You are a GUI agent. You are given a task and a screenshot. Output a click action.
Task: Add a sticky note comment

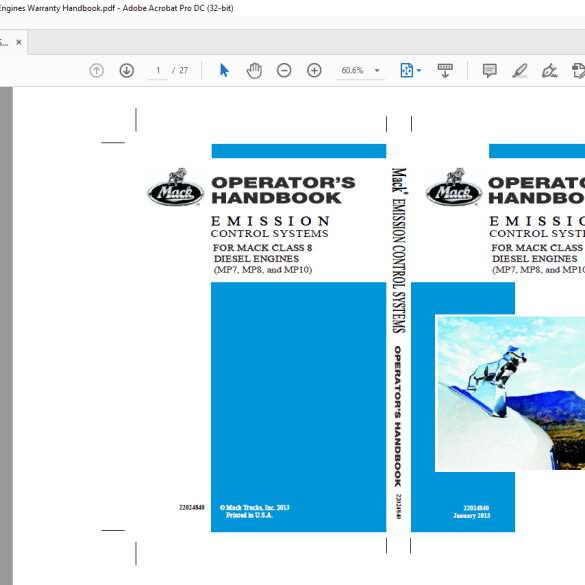(489, 70)
